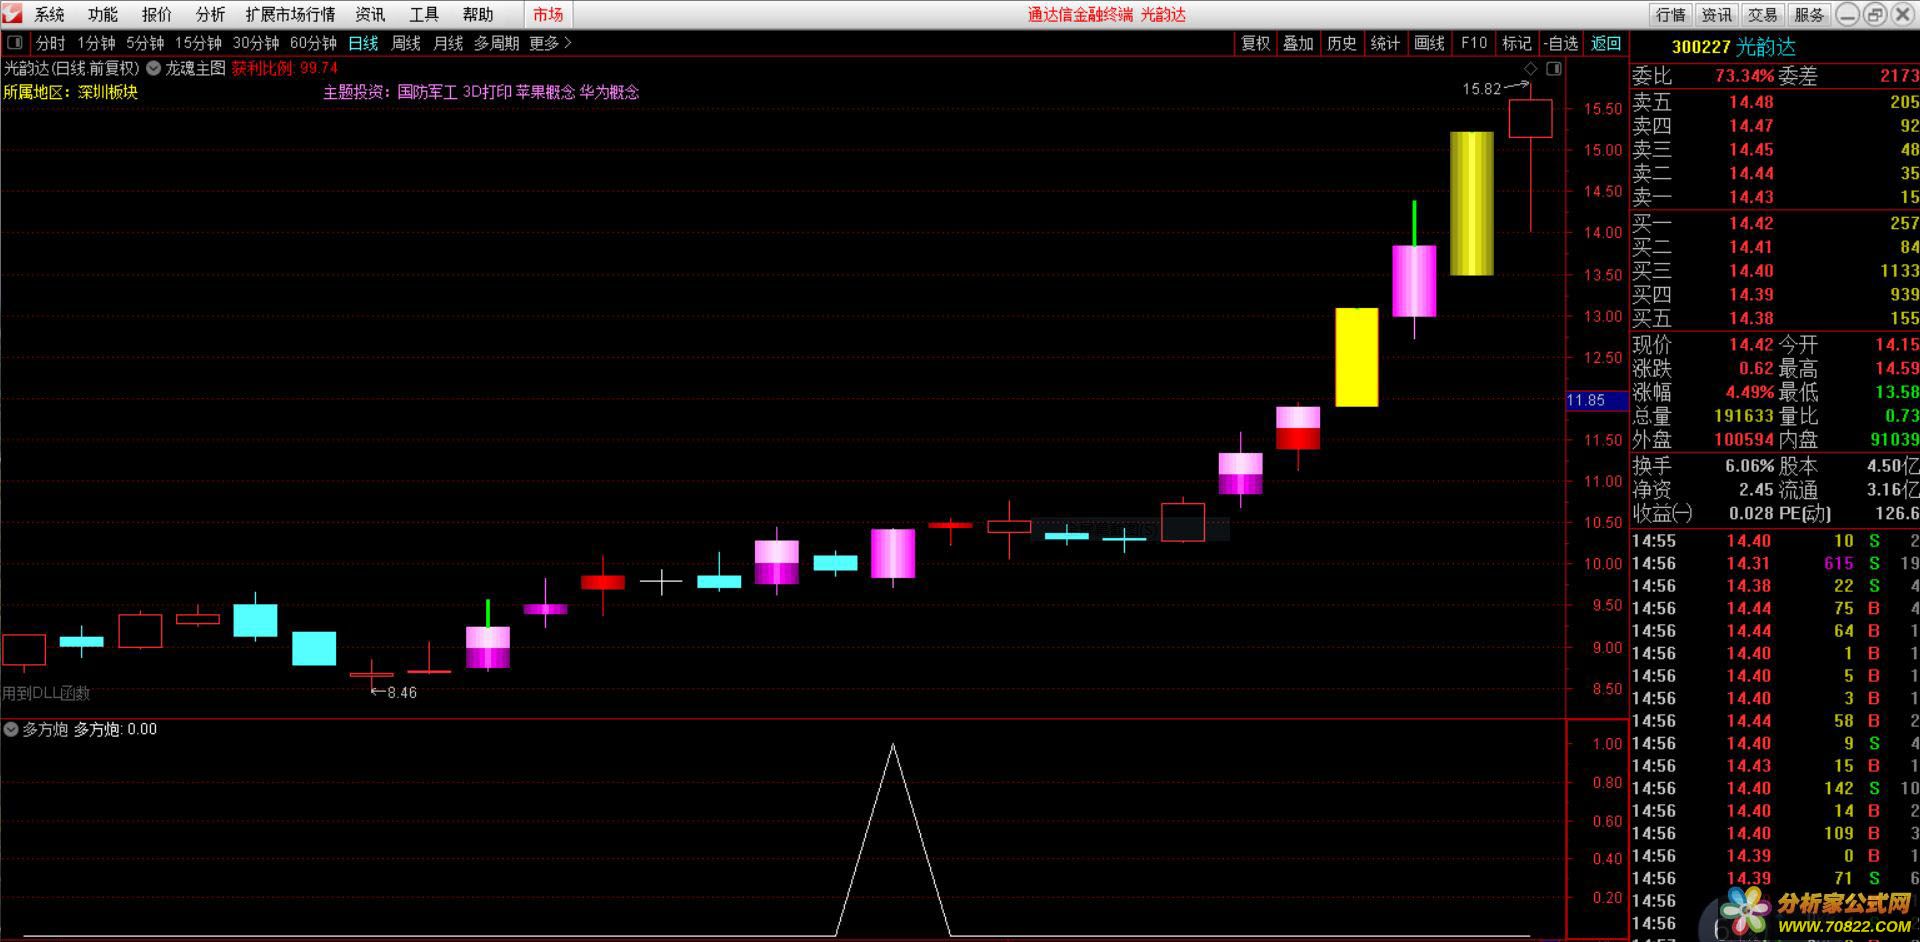Open the 扩展市场行情 menu
1920x942 pixels.
coord(290,14)
